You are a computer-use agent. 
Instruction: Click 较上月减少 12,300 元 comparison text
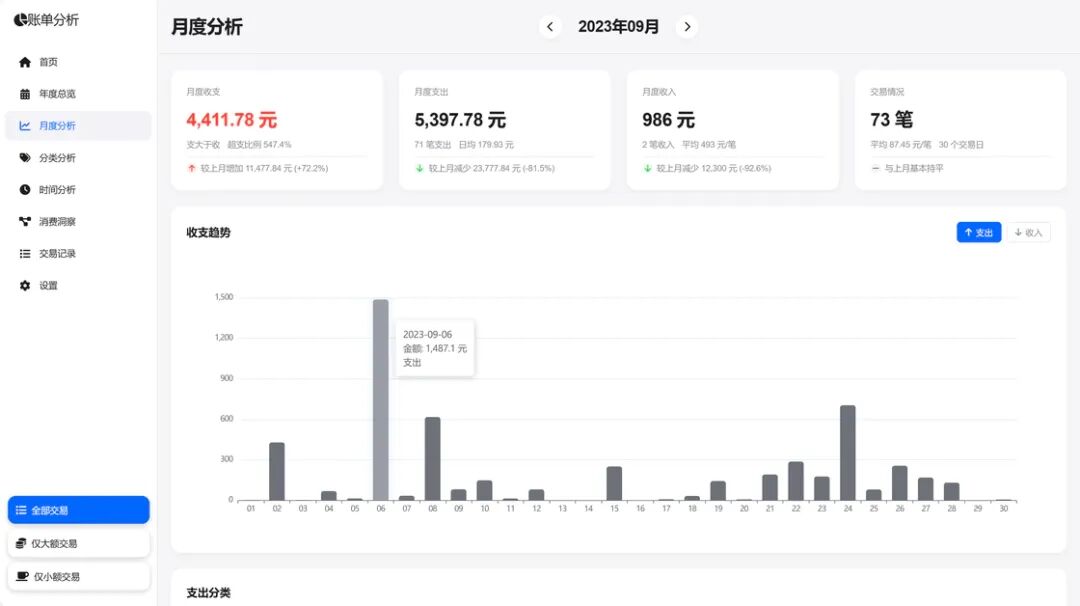tap(714, 168)
